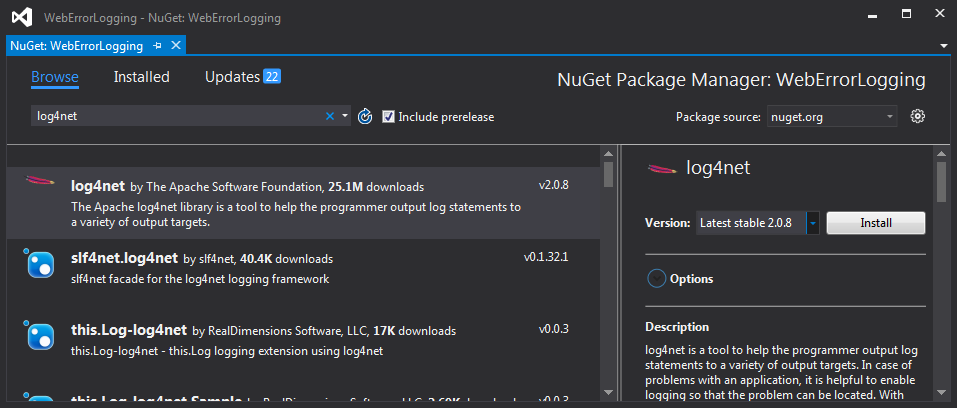Open NuGet settings gear
The height and width of the screenshot is (408, 957).
[917, 116]
